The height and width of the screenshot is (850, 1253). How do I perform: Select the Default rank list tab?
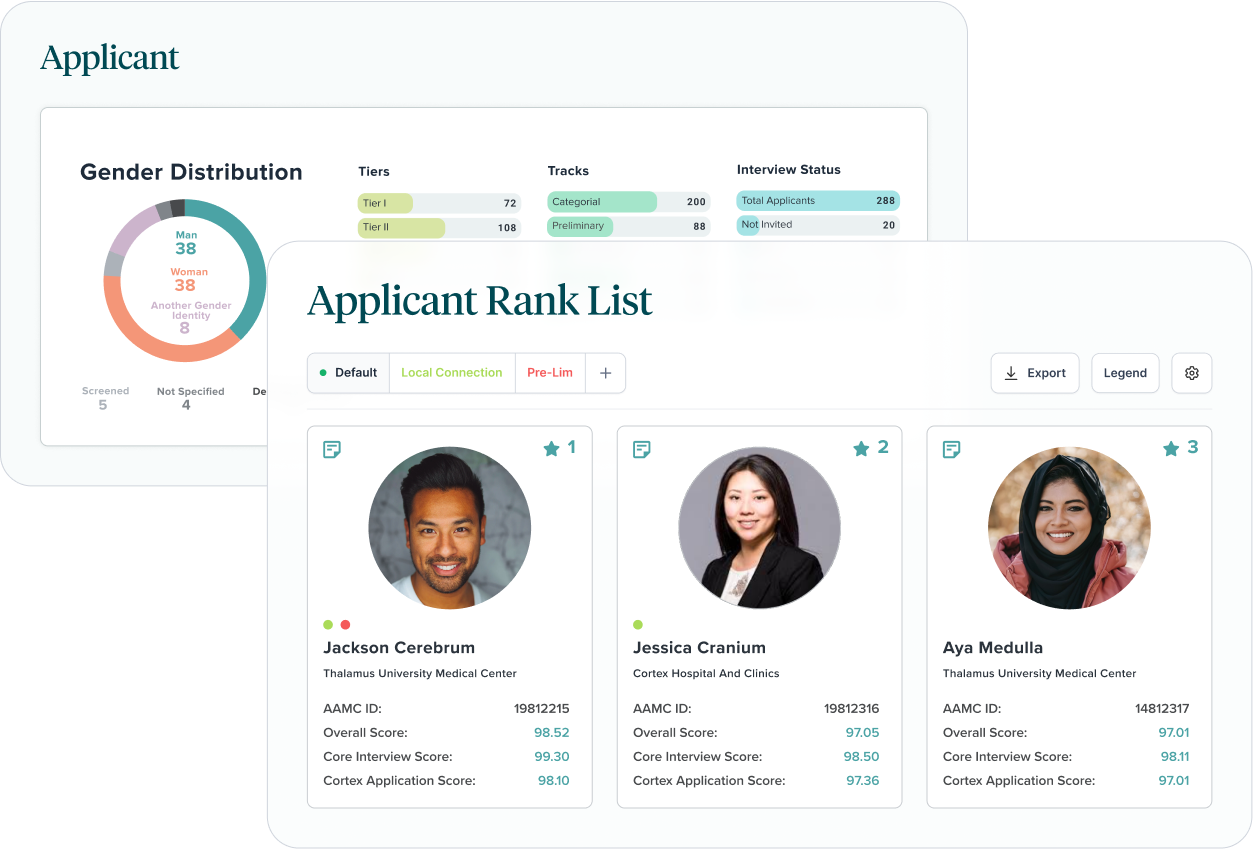[348, 373]
